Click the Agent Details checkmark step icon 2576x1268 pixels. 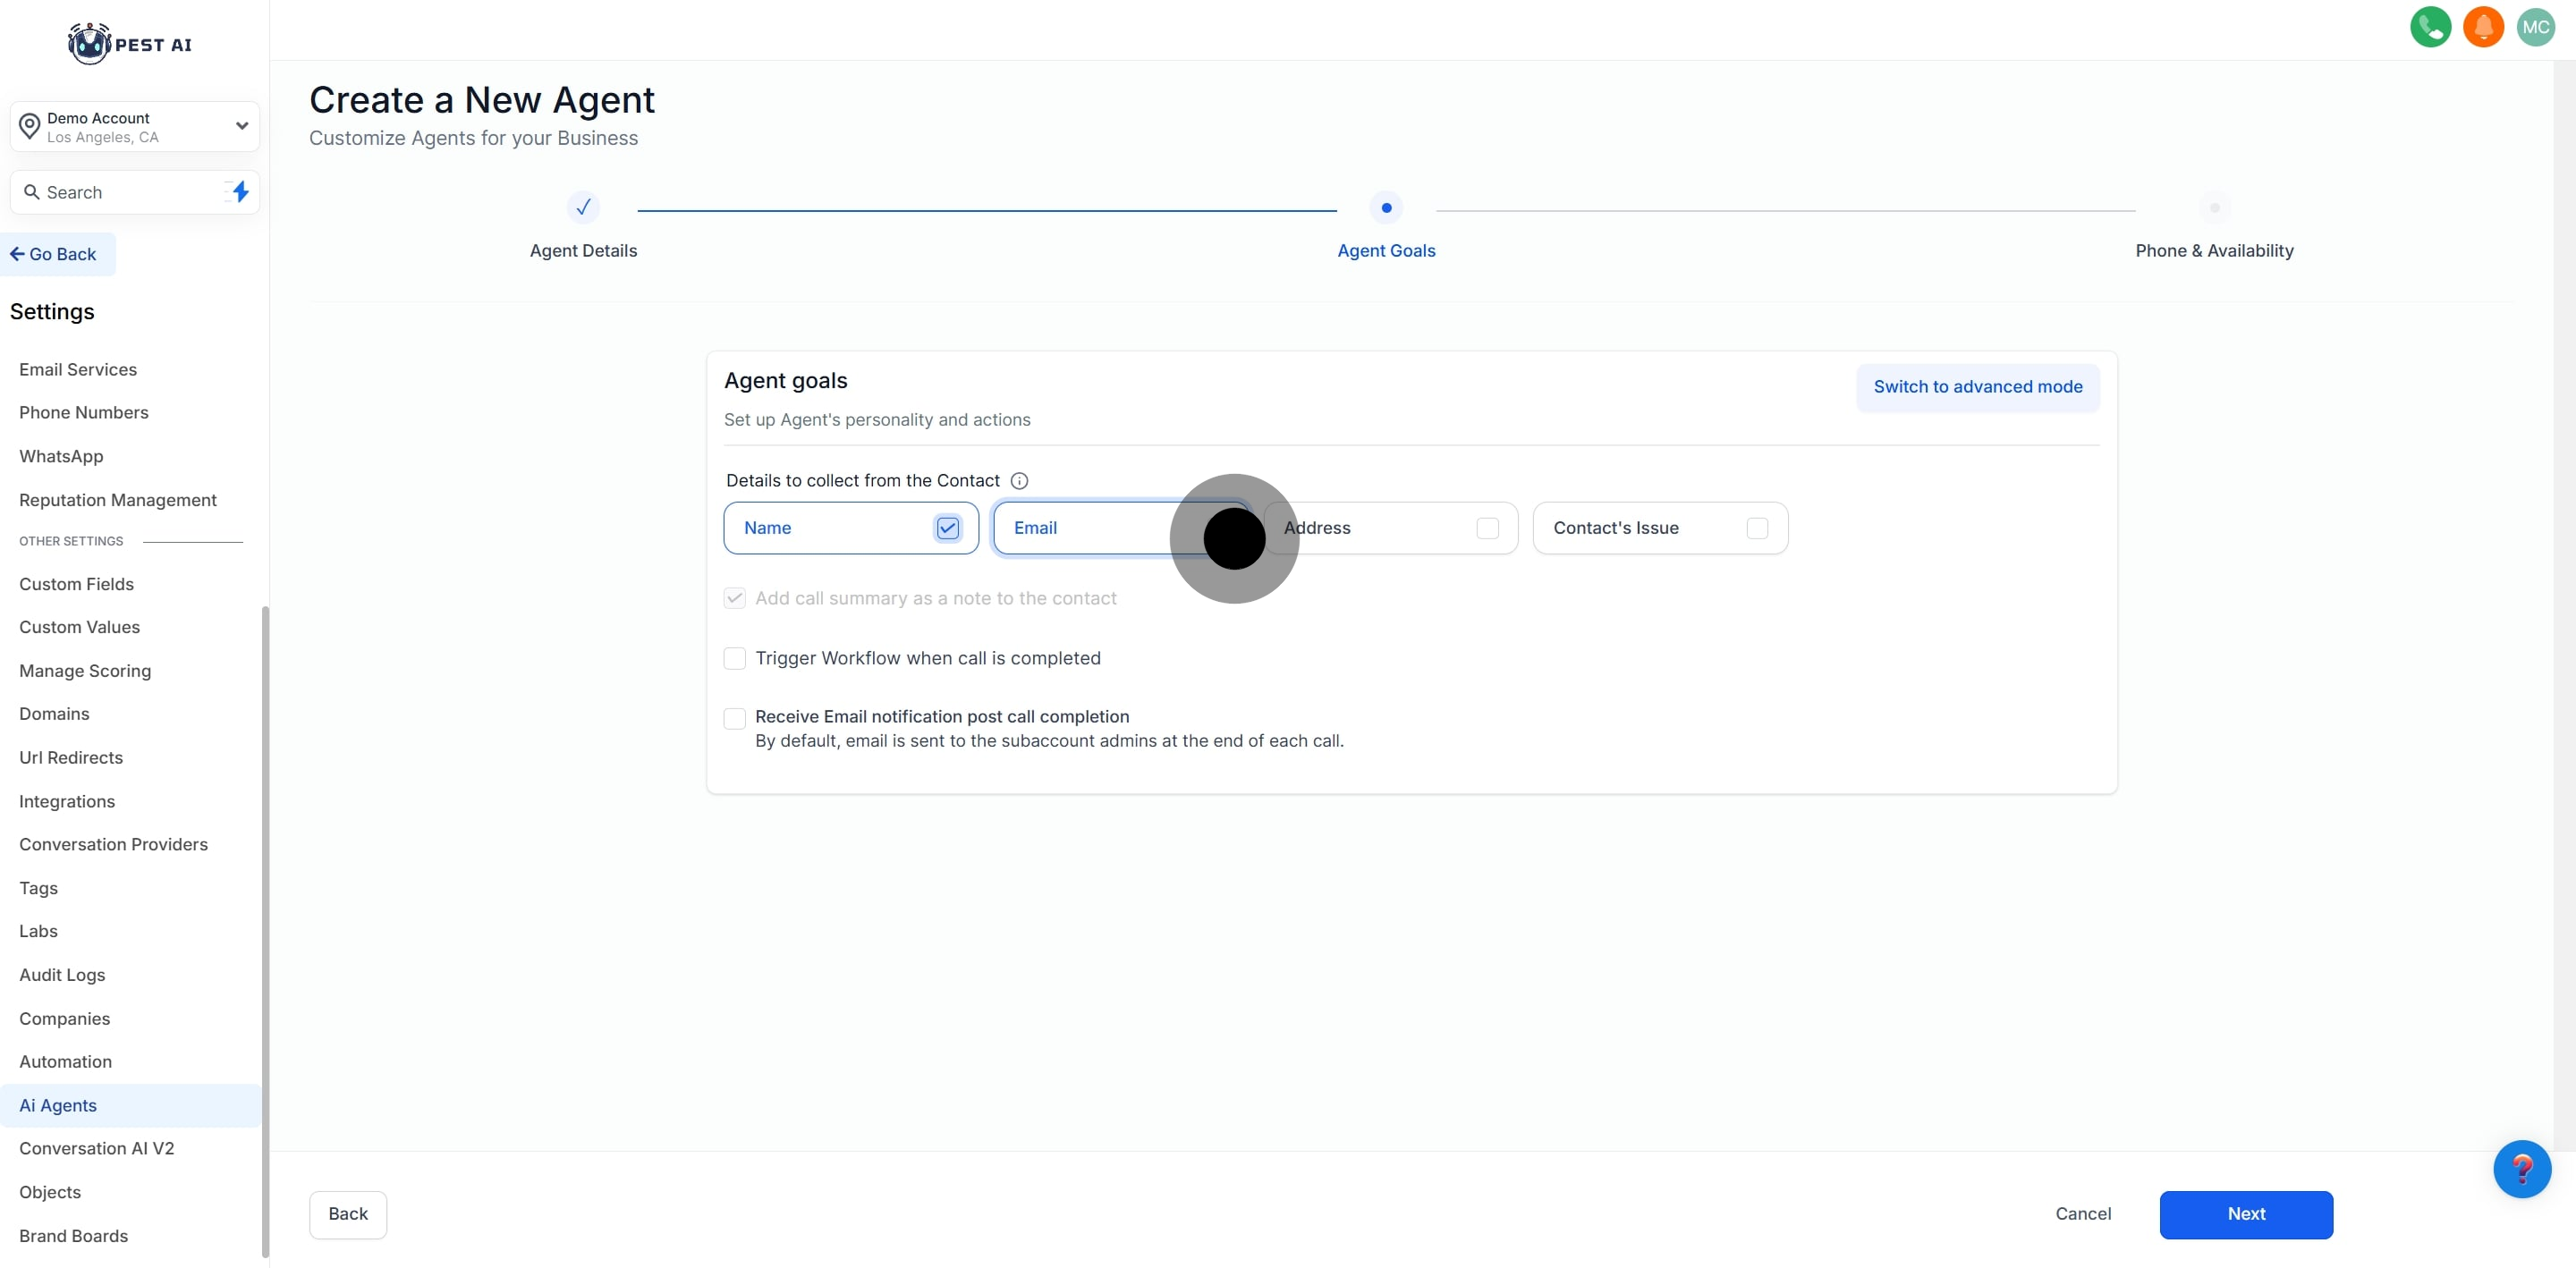click(x=583, y=208)
